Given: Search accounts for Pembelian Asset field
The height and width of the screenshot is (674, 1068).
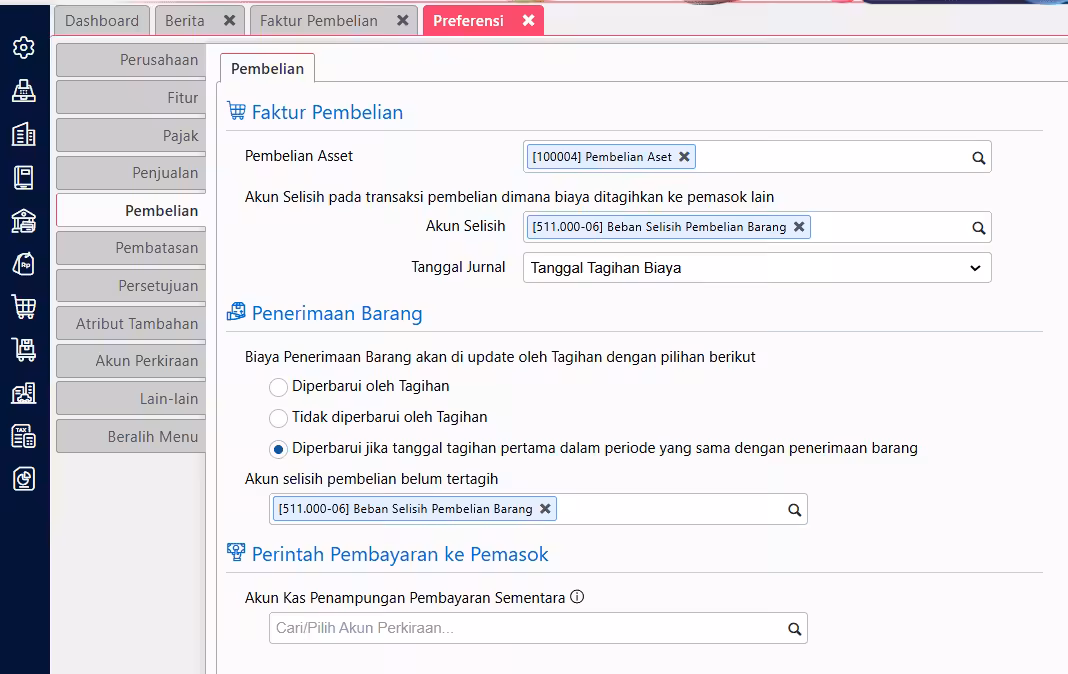Looking at the screenshot, I should [978, 158].
